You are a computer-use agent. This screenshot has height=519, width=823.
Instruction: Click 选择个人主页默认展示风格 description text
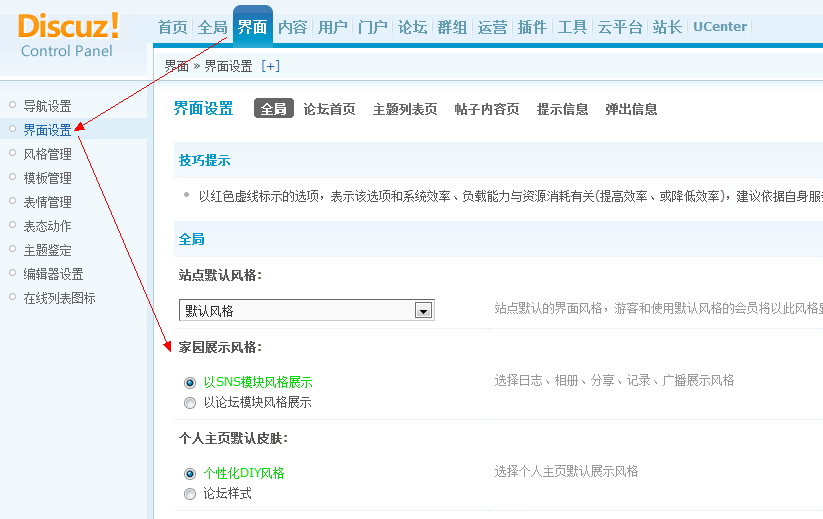pos(566,471)
